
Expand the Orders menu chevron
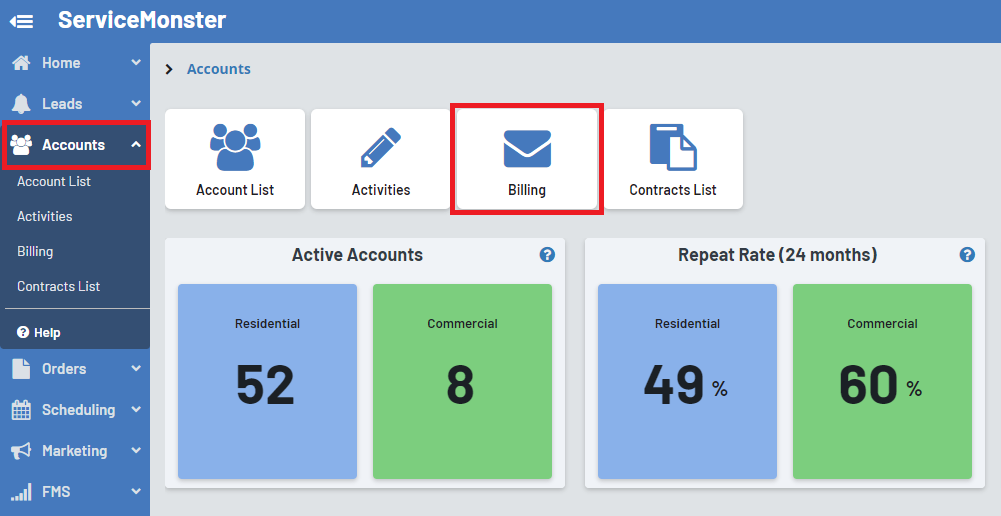[x=136, y=369]
